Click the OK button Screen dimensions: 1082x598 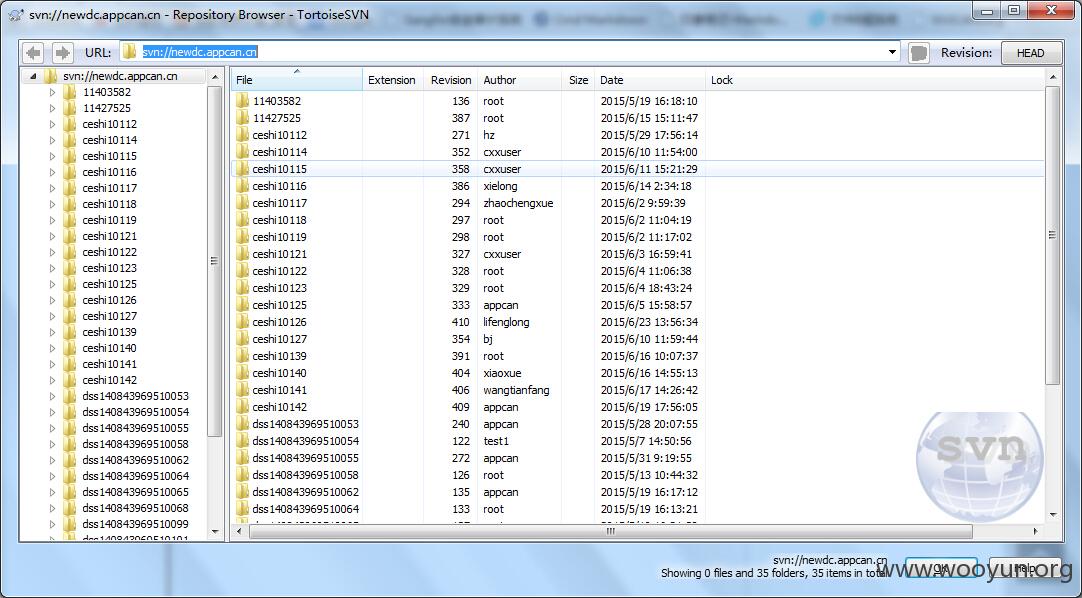[x=941, y=568]
